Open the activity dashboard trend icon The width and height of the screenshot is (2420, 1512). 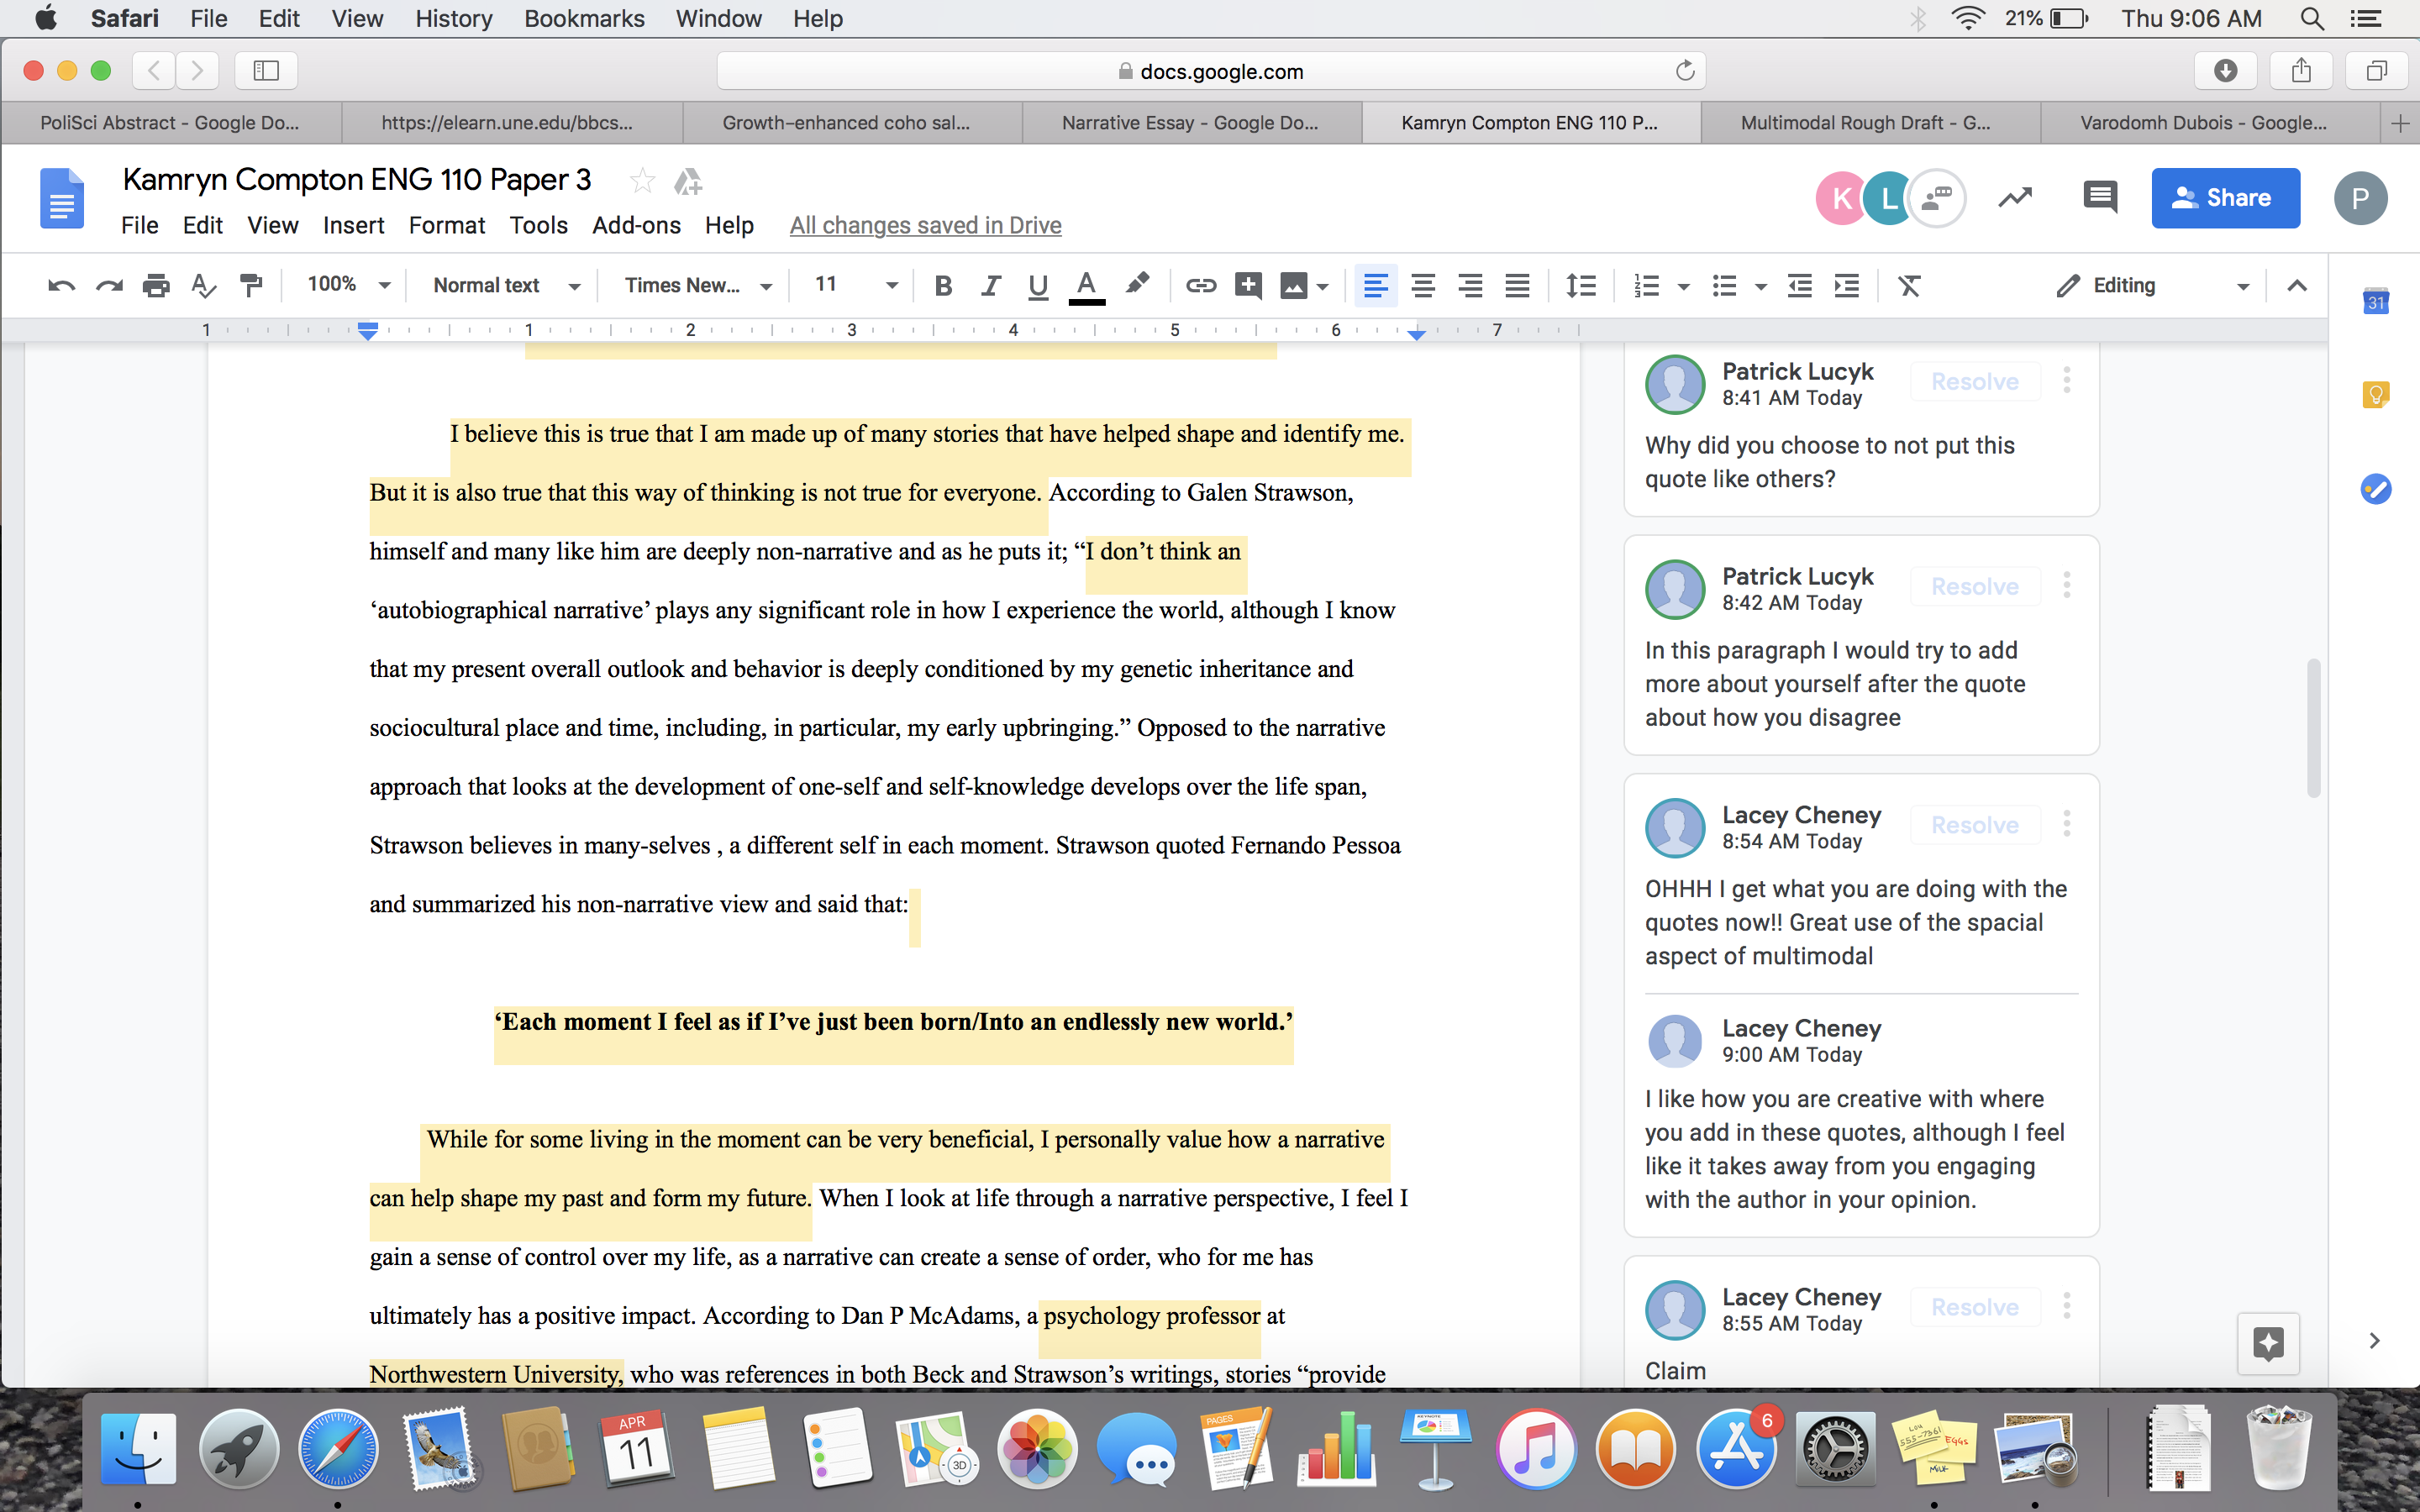2015,197
